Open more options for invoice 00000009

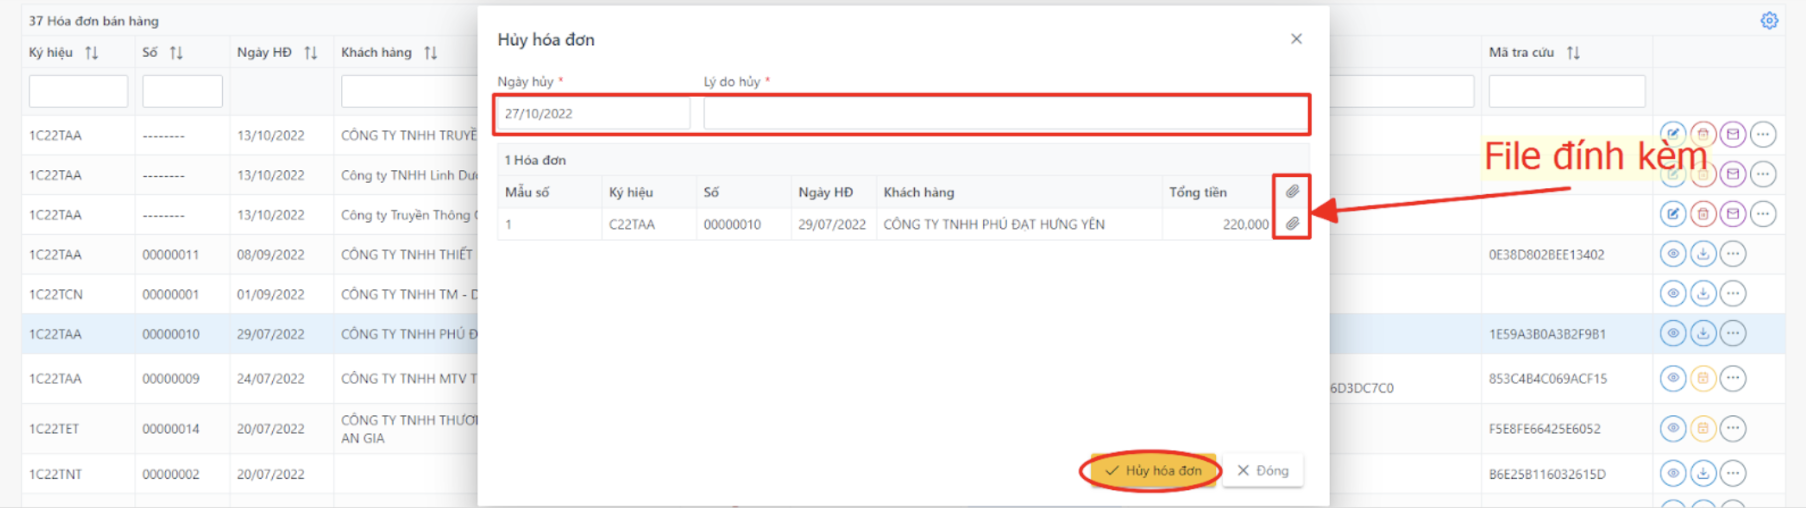point(1733,378)
